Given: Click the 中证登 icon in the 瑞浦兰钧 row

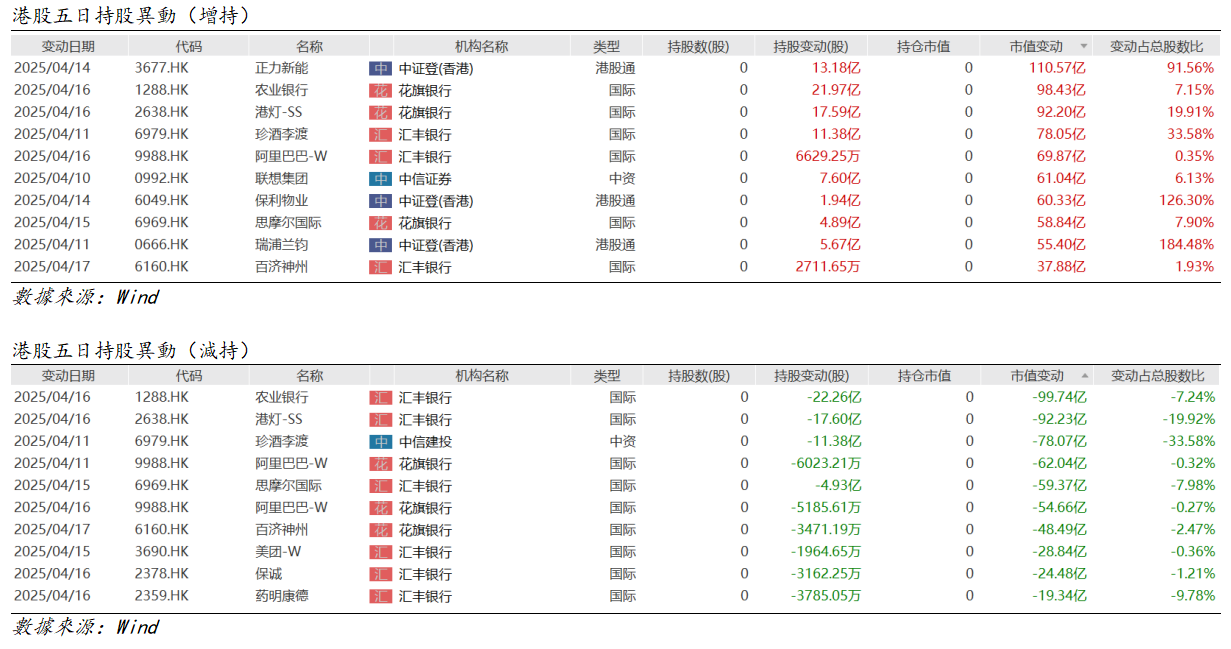Looking at the screenshot, I should point(381,244).
